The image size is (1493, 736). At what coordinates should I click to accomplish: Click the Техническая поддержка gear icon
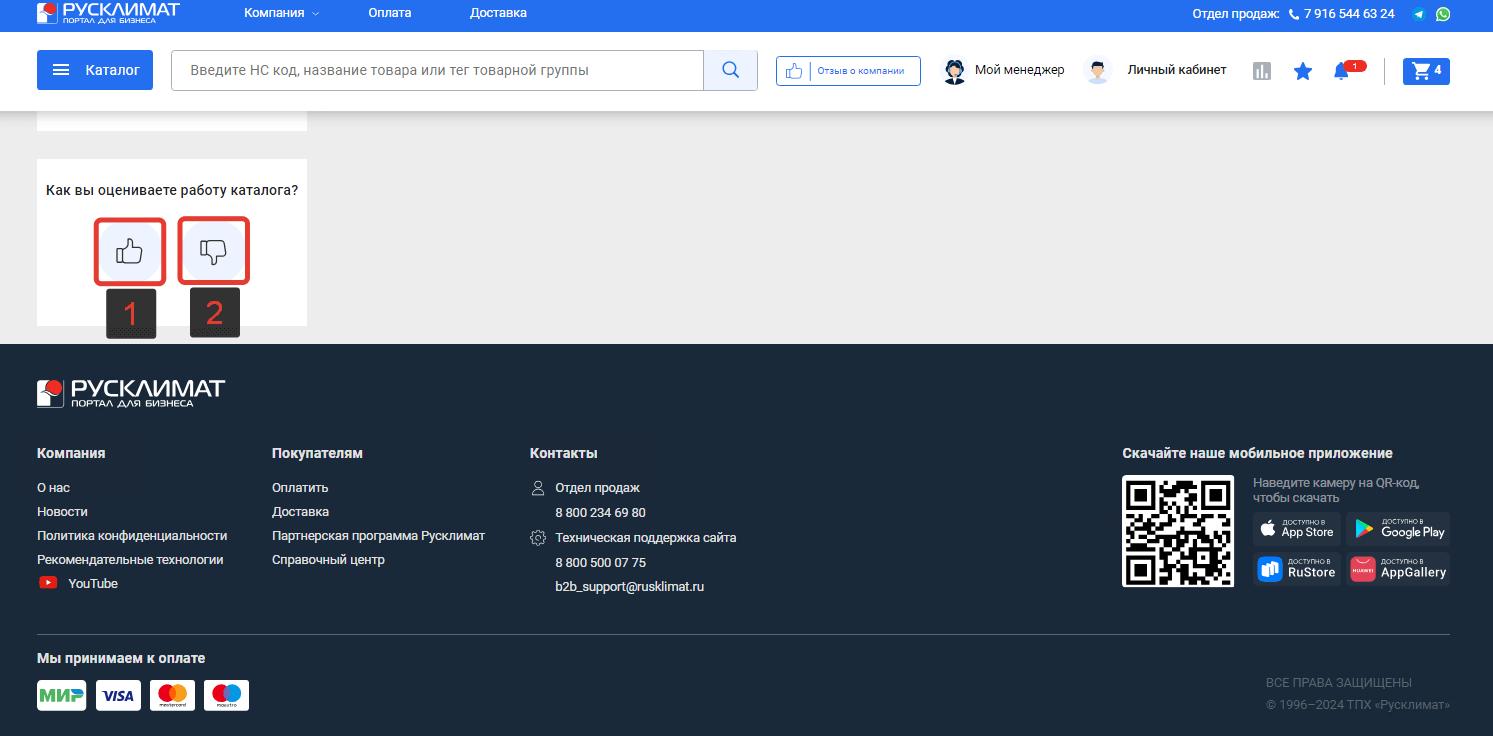(538, 538)
